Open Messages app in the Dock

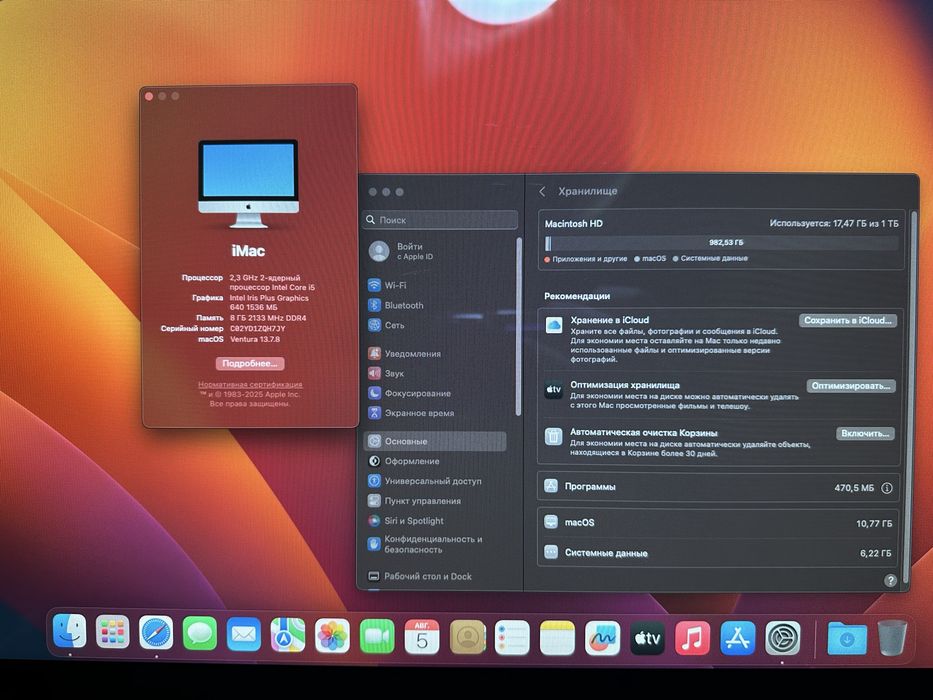200,633
